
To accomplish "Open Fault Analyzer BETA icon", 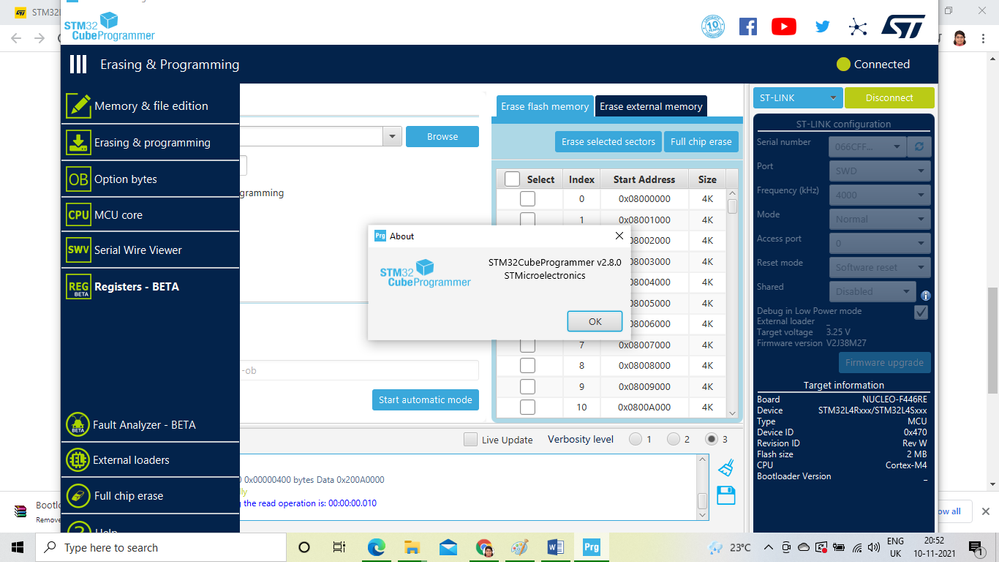I will pos(78,424).
